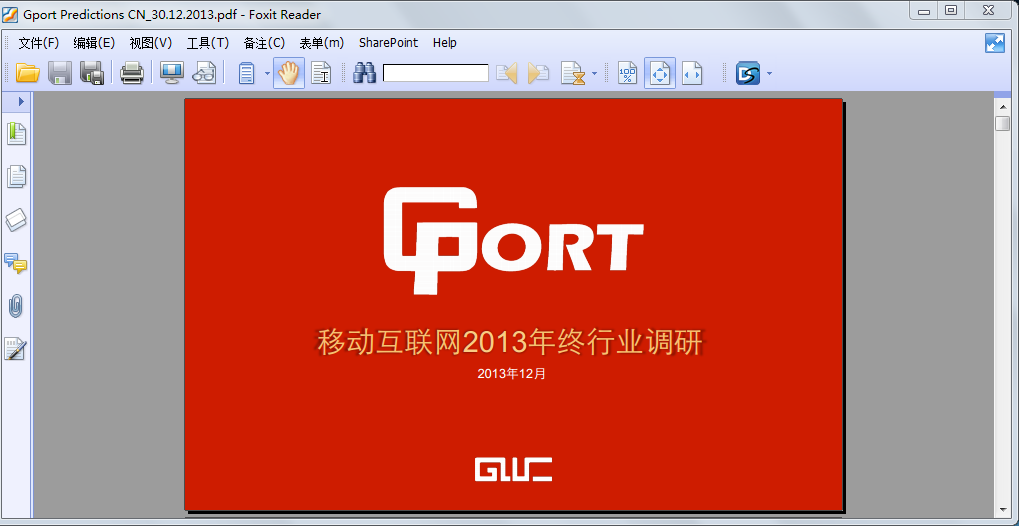Image resolution: width=1019 pixels, height=526 pixels.
Task: Click the monitor full-screen view icon
Action: (x=172, y=73)
